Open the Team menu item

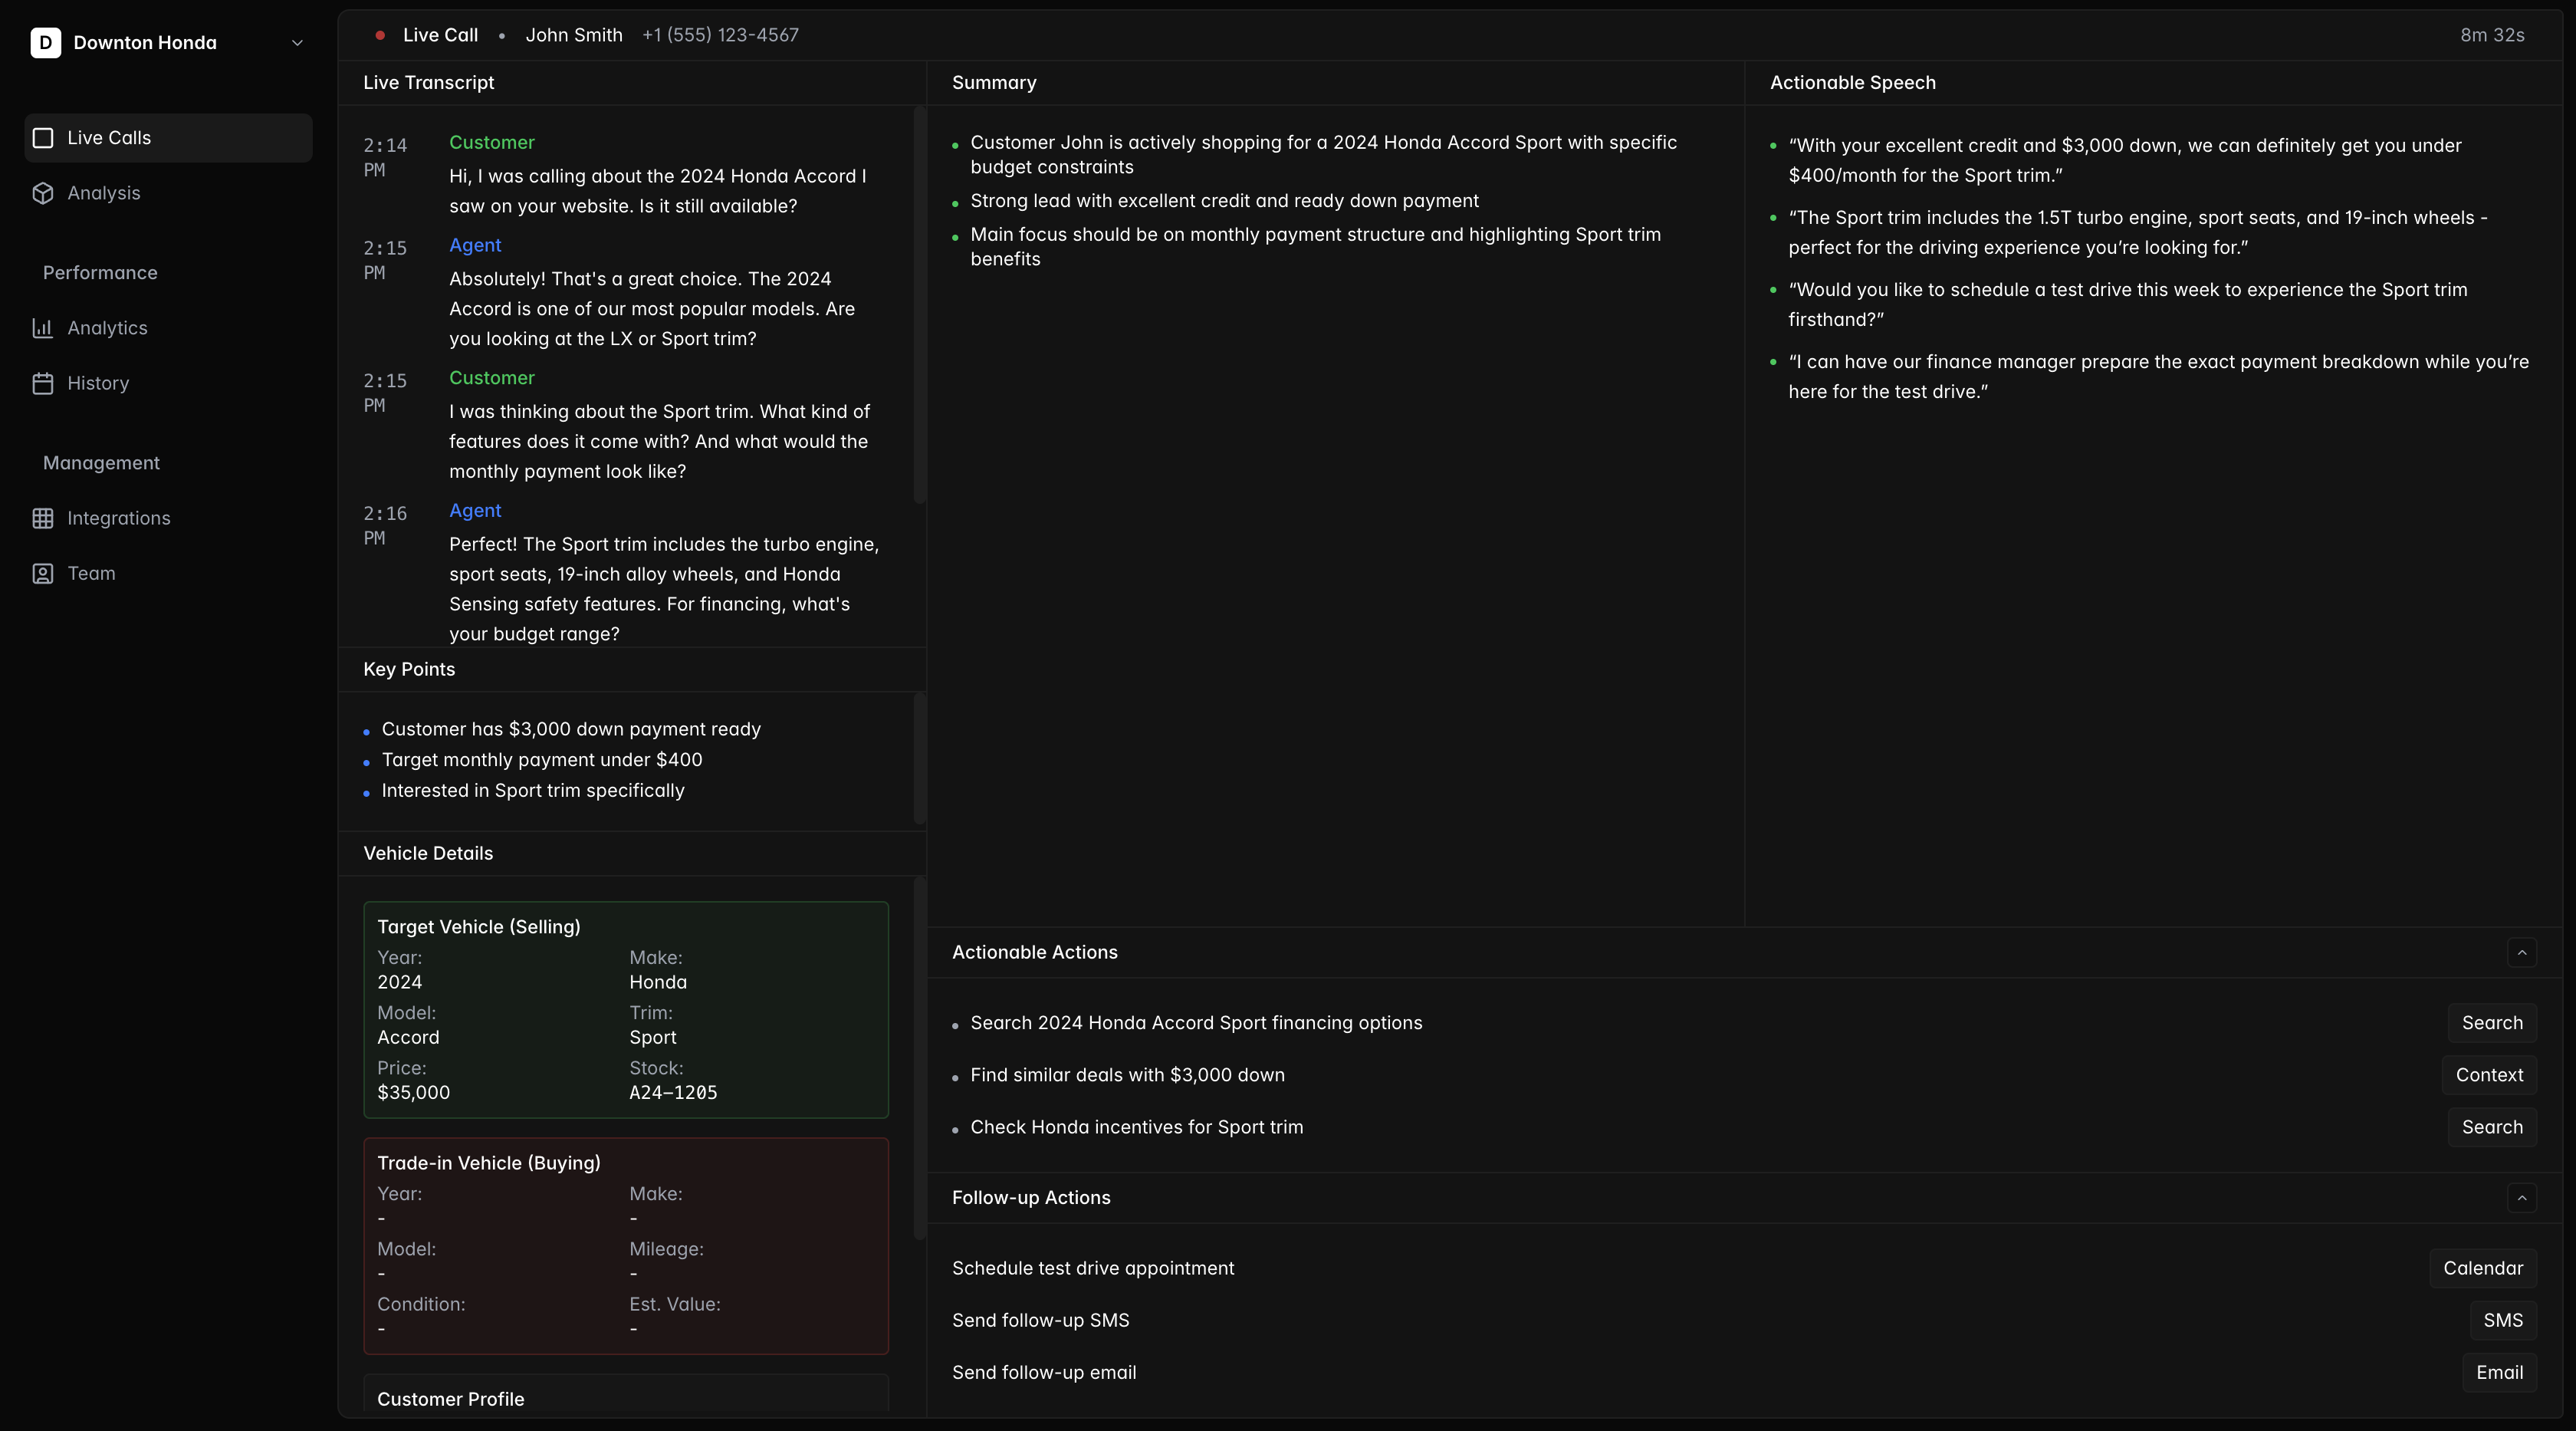tap(91, 573)
